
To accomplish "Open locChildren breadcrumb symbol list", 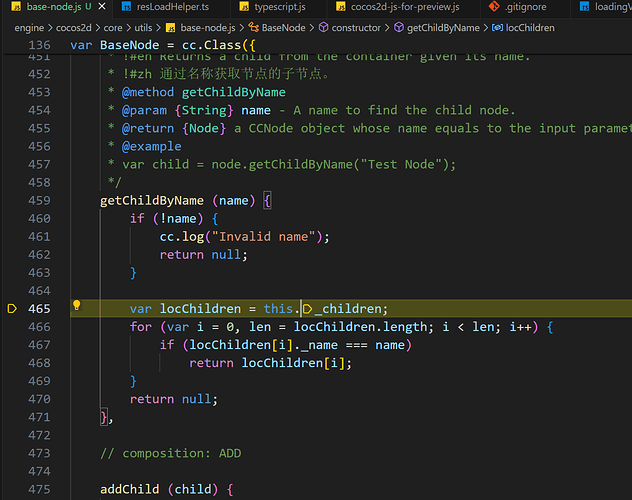I will click(x=530, y=28).
